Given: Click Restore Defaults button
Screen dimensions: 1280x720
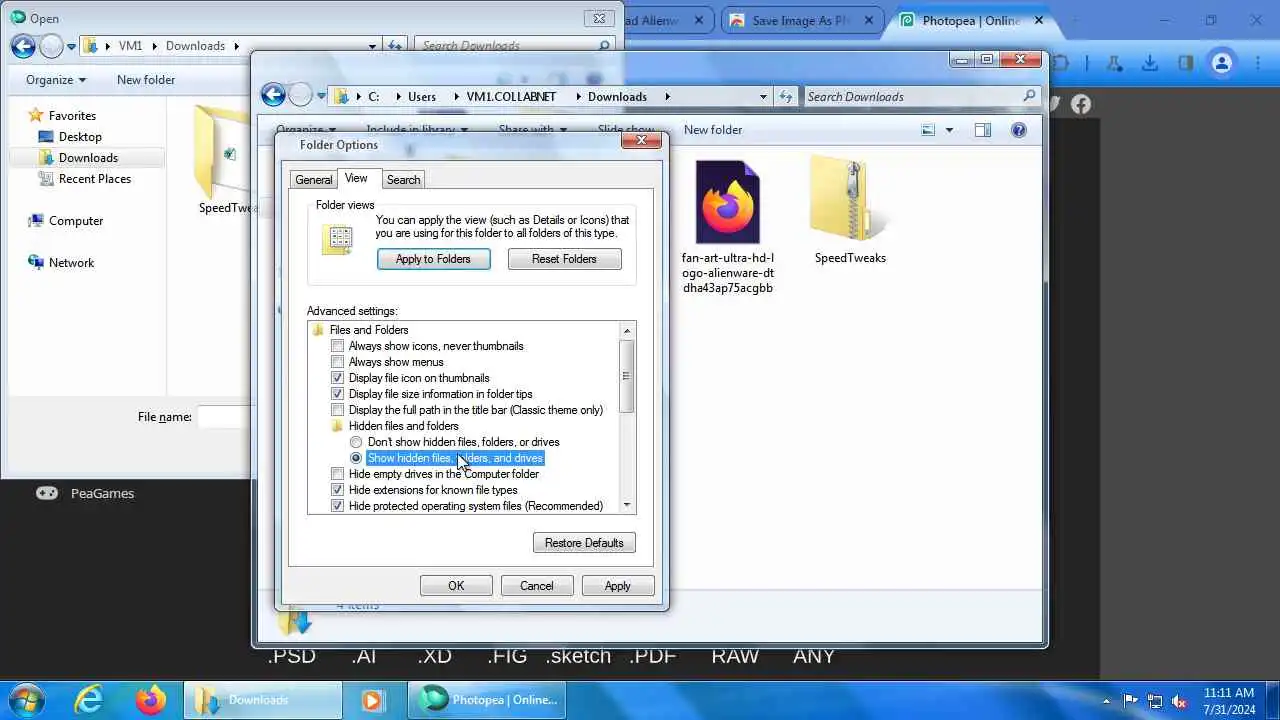Looking at the screenshot, I should [x=584, y=543].
